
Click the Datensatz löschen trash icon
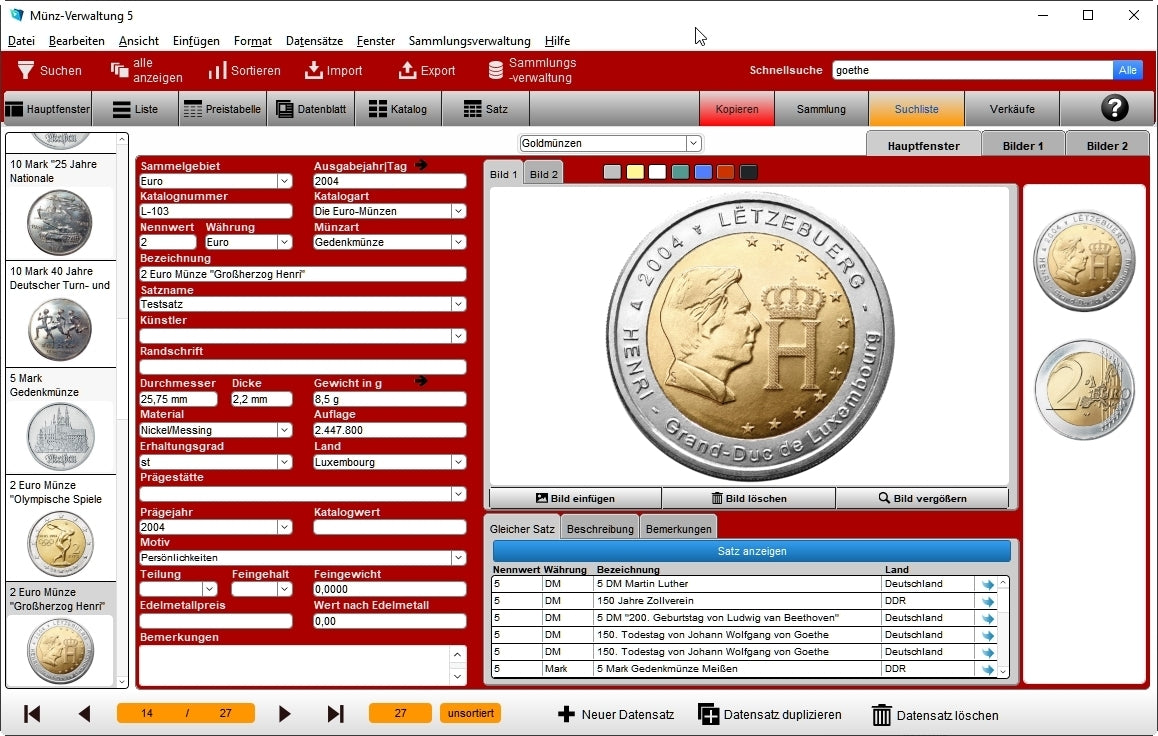click(x=881, y=715)
